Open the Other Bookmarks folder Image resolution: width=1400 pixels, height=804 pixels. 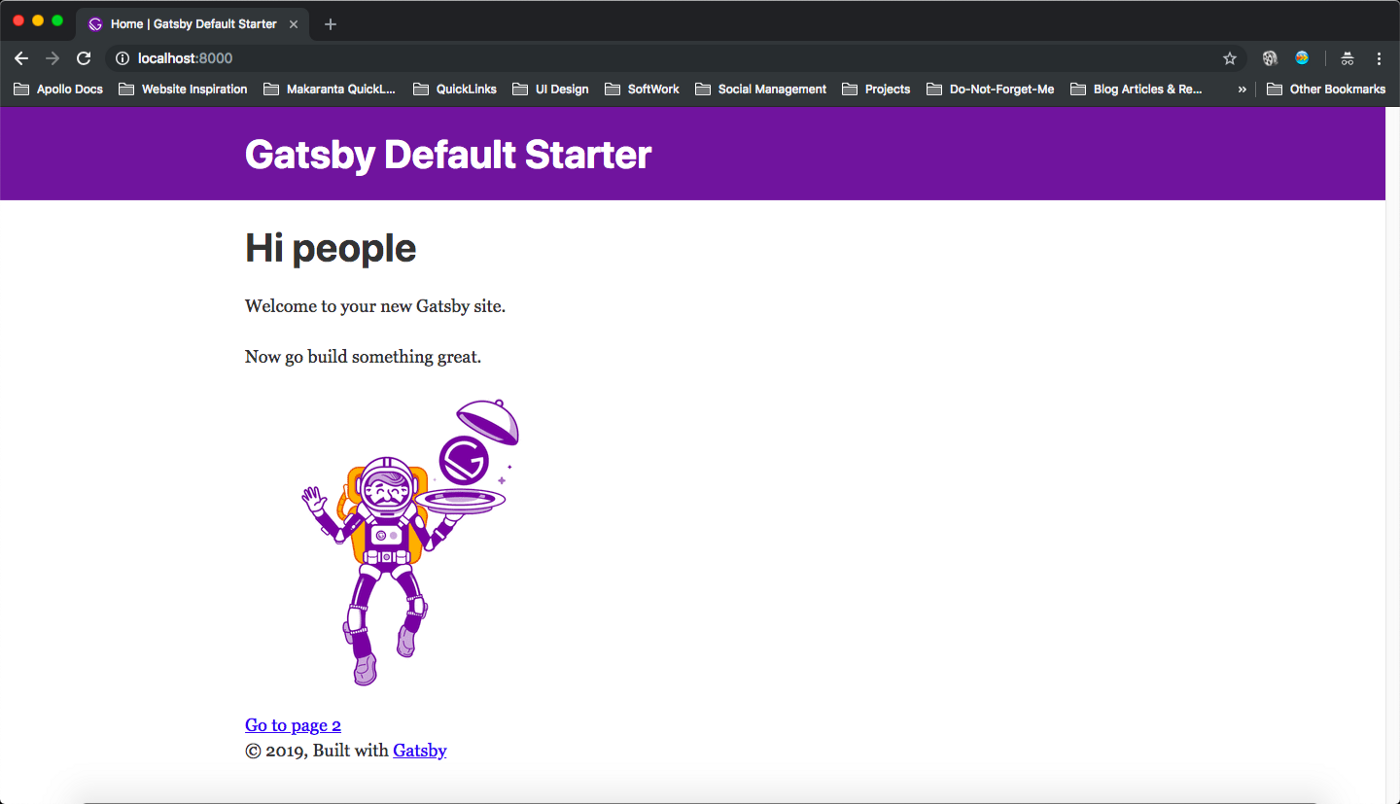1326,89
